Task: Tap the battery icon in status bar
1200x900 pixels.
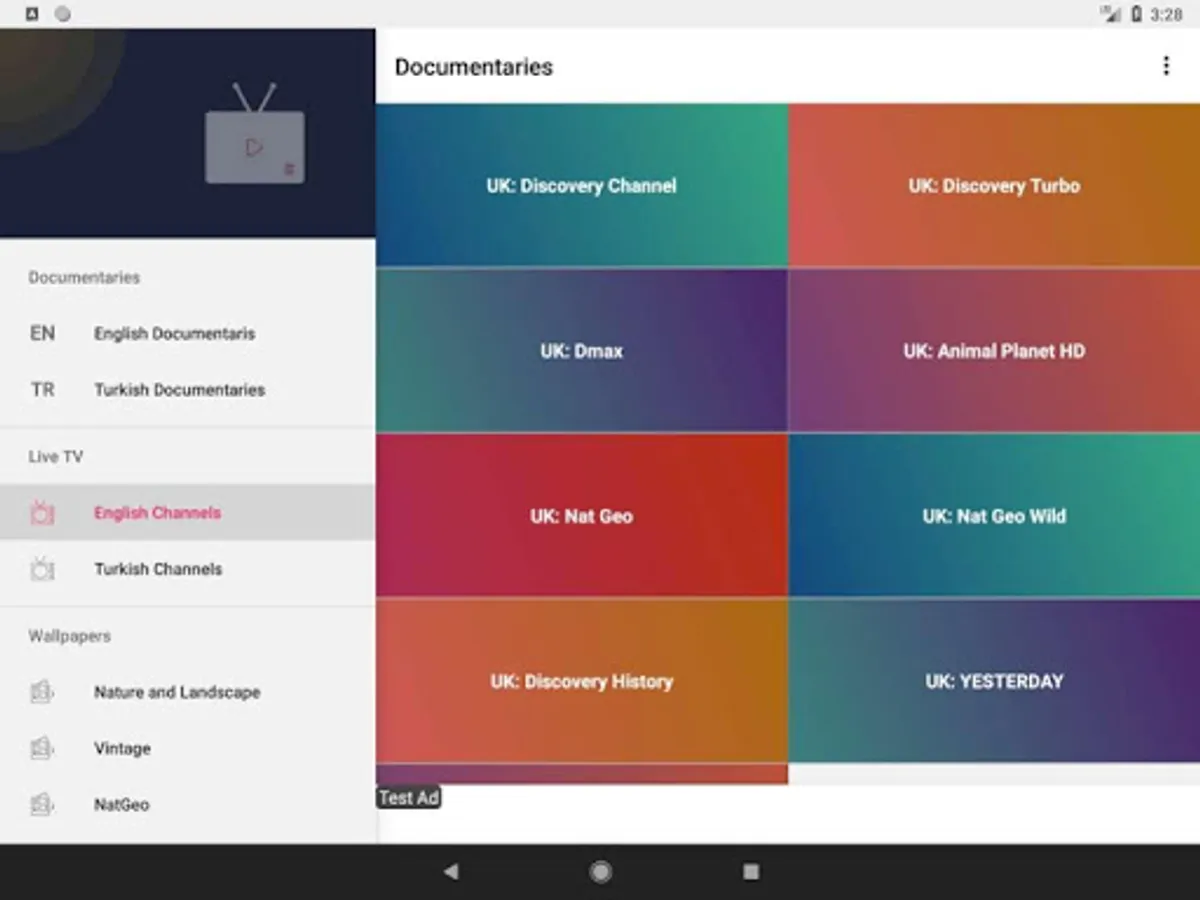Action: point(1136,14)
